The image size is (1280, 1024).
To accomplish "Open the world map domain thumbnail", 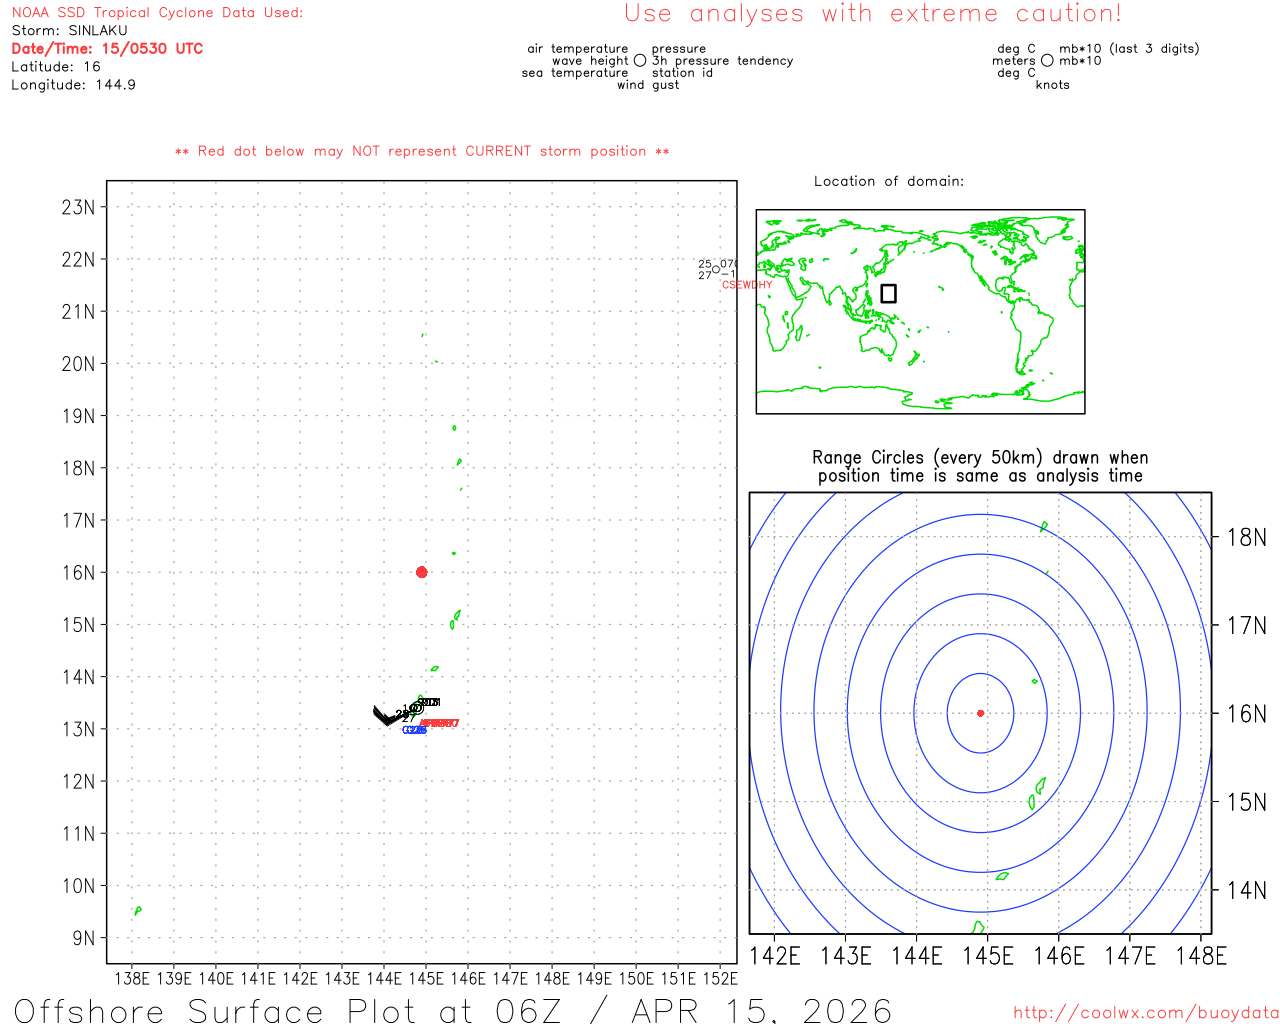I will [920, 312].
